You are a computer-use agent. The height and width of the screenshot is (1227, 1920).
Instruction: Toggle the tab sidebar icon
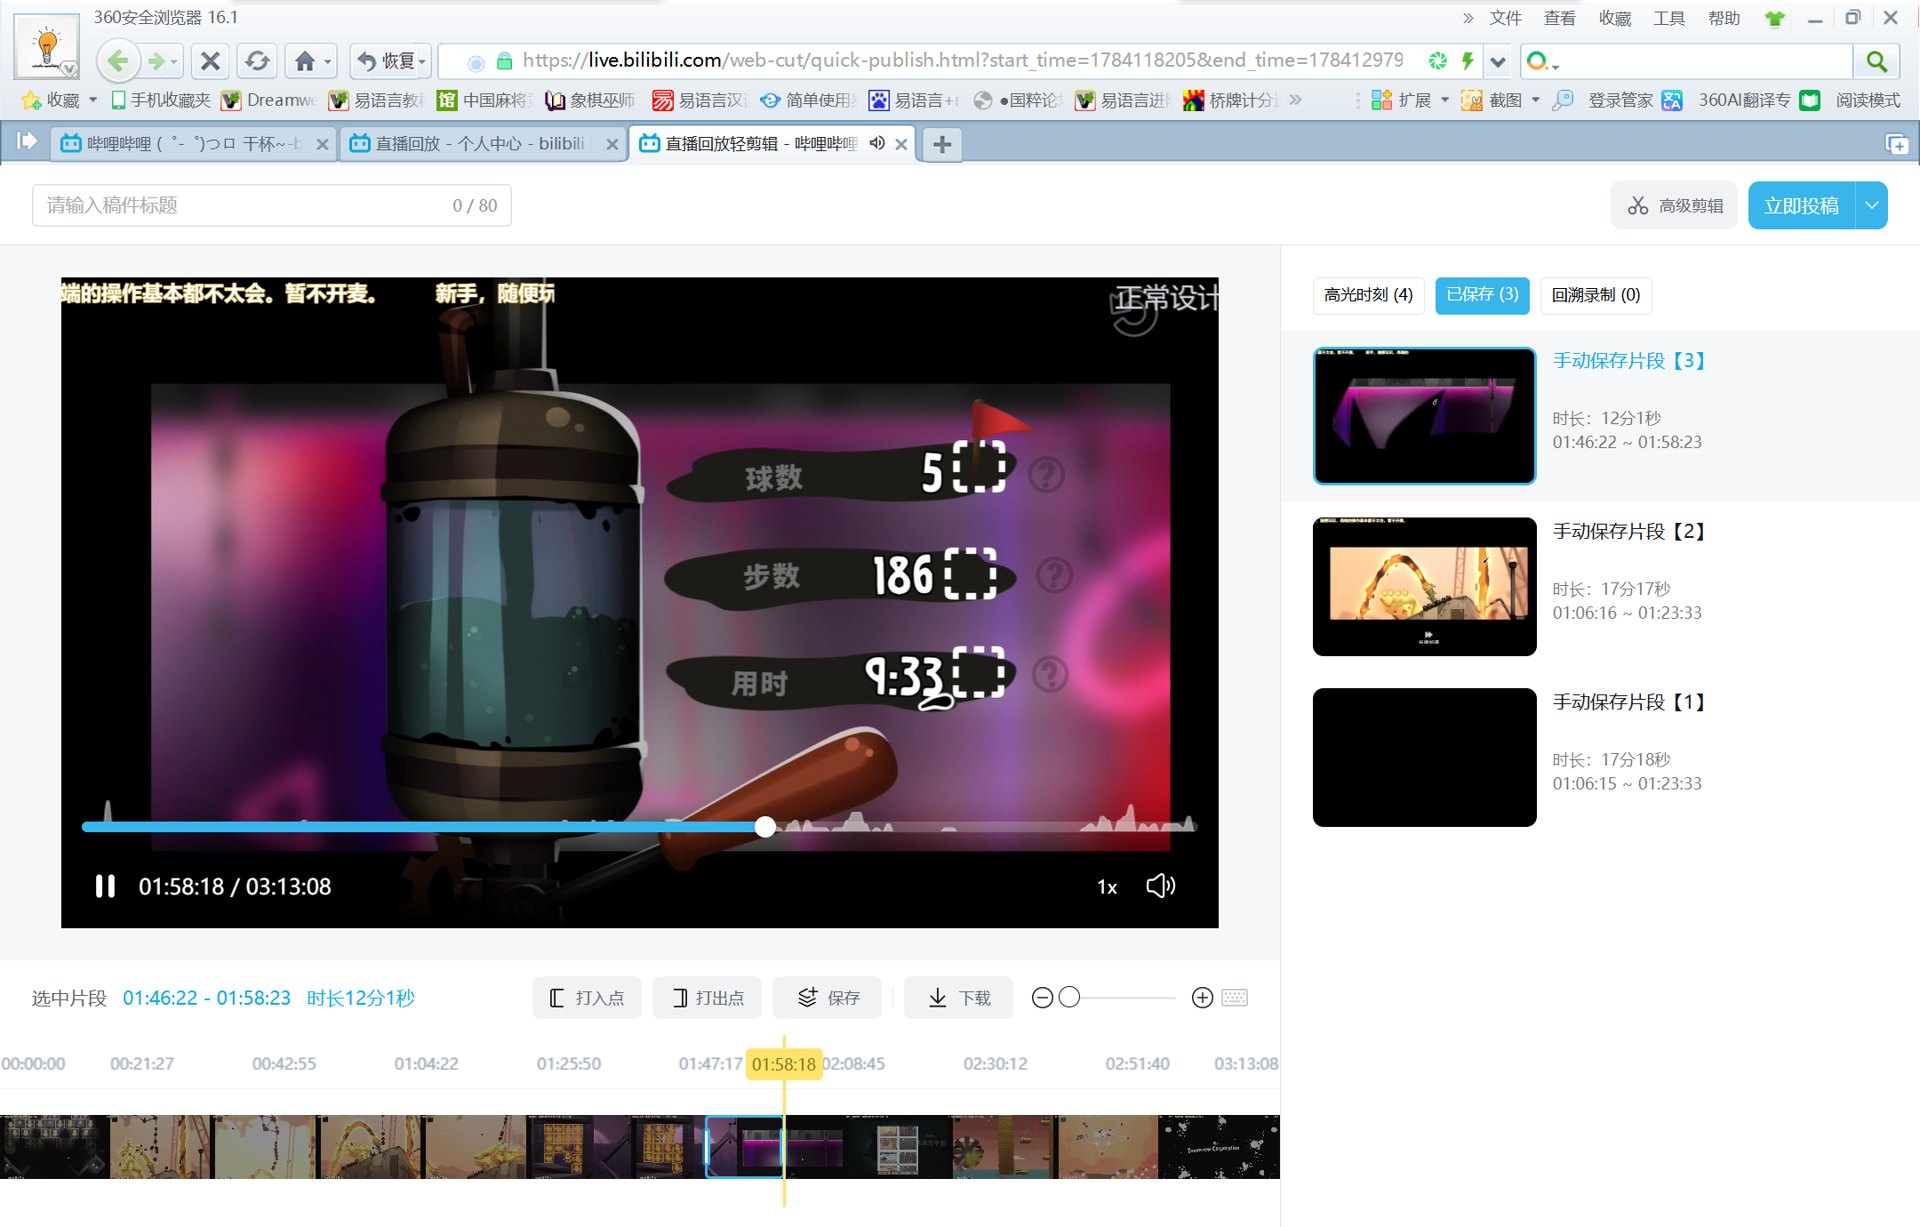(x=27, y=141)
